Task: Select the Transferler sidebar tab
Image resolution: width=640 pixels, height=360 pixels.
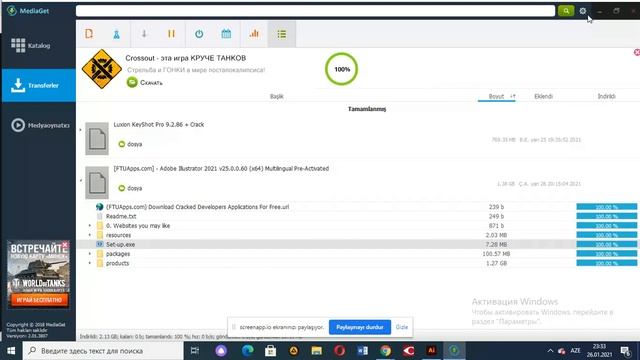Action: [x=38, y=85]
